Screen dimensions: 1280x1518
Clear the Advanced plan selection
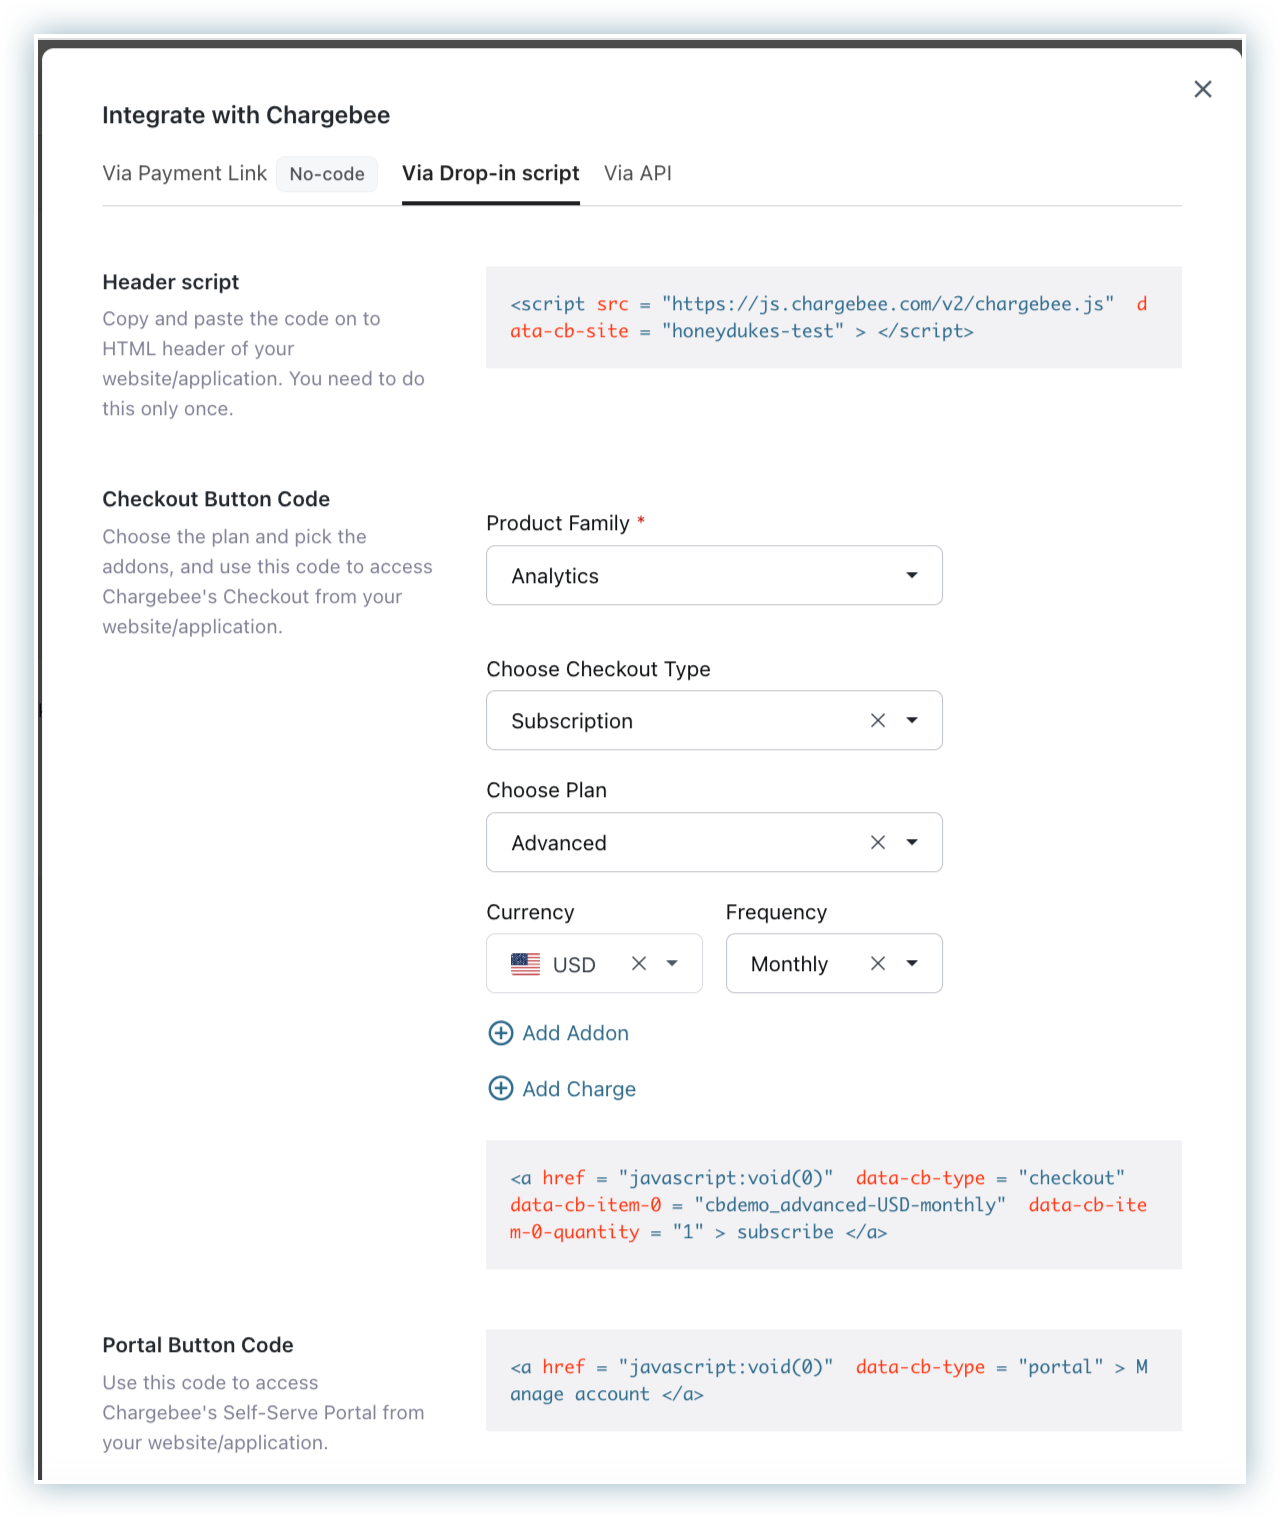pyautogui.click(x=878, y=842)
